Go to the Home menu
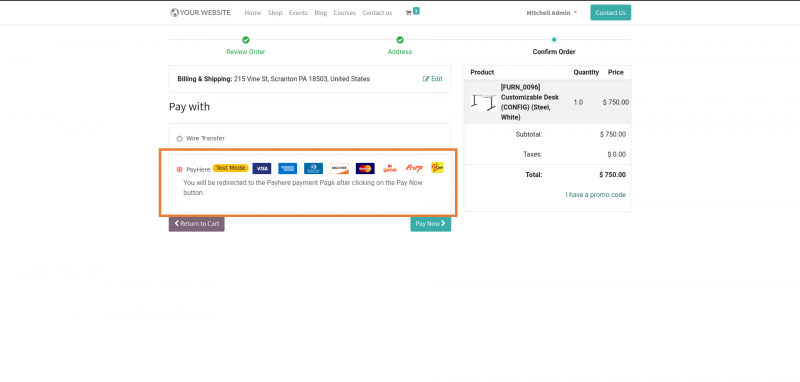 (253, 13)
